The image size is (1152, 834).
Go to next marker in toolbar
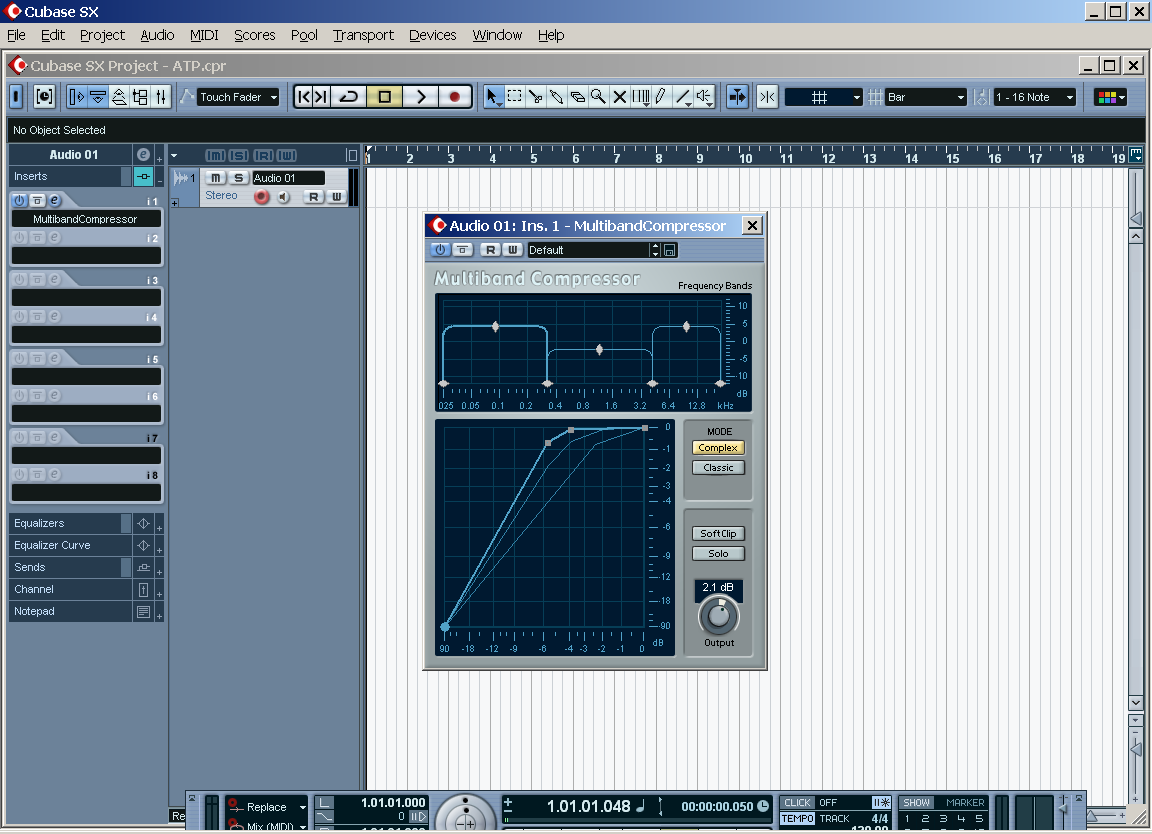[321, 97]
